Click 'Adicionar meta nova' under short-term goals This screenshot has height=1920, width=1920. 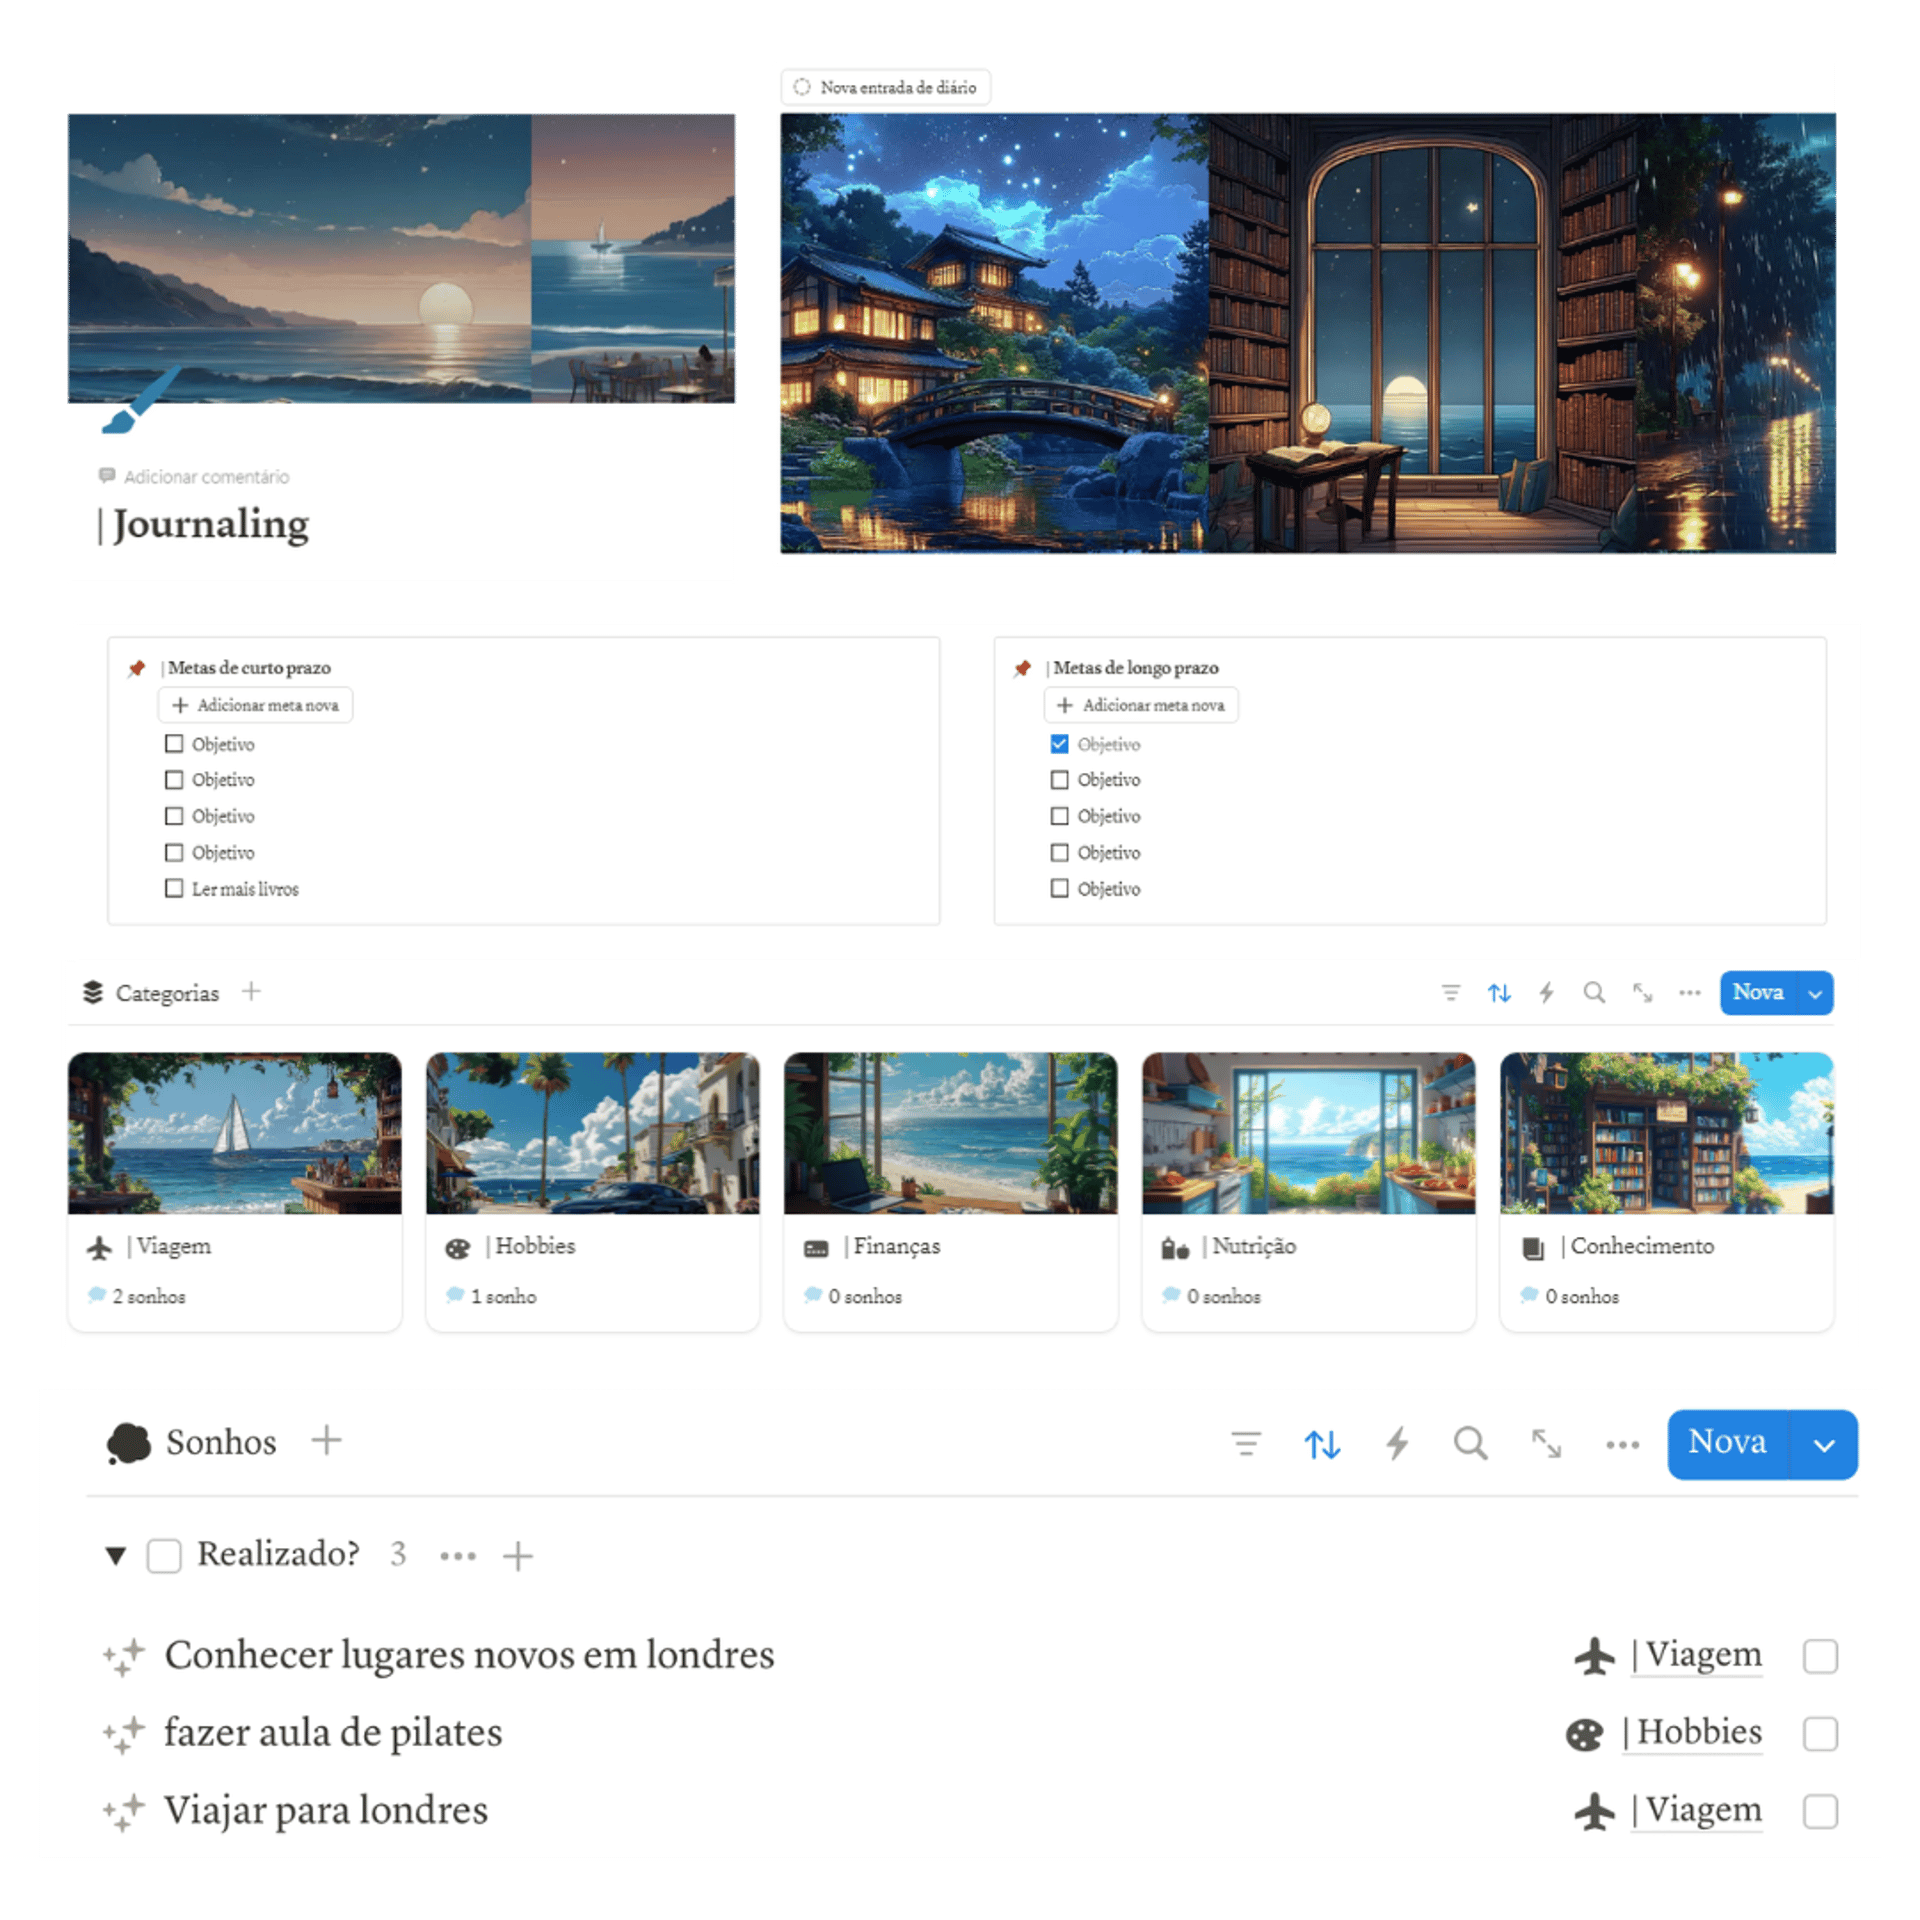point(256,705)
